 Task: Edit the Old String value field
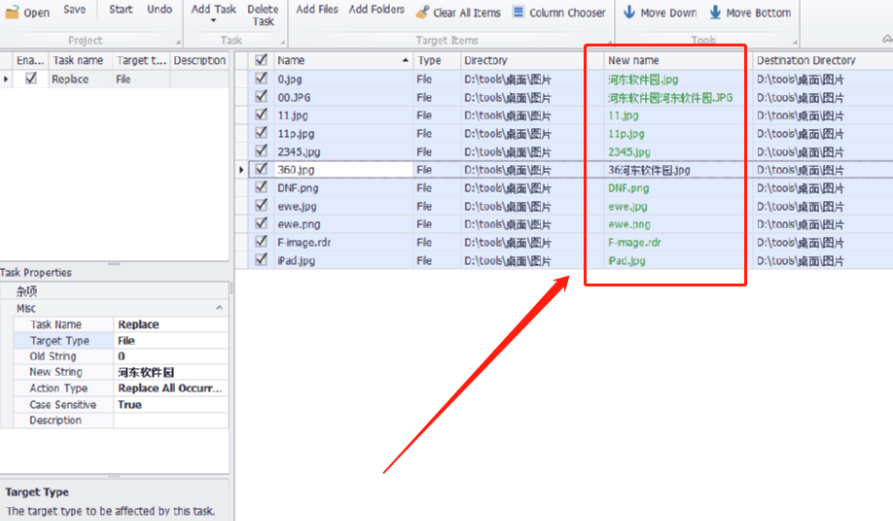170,356
